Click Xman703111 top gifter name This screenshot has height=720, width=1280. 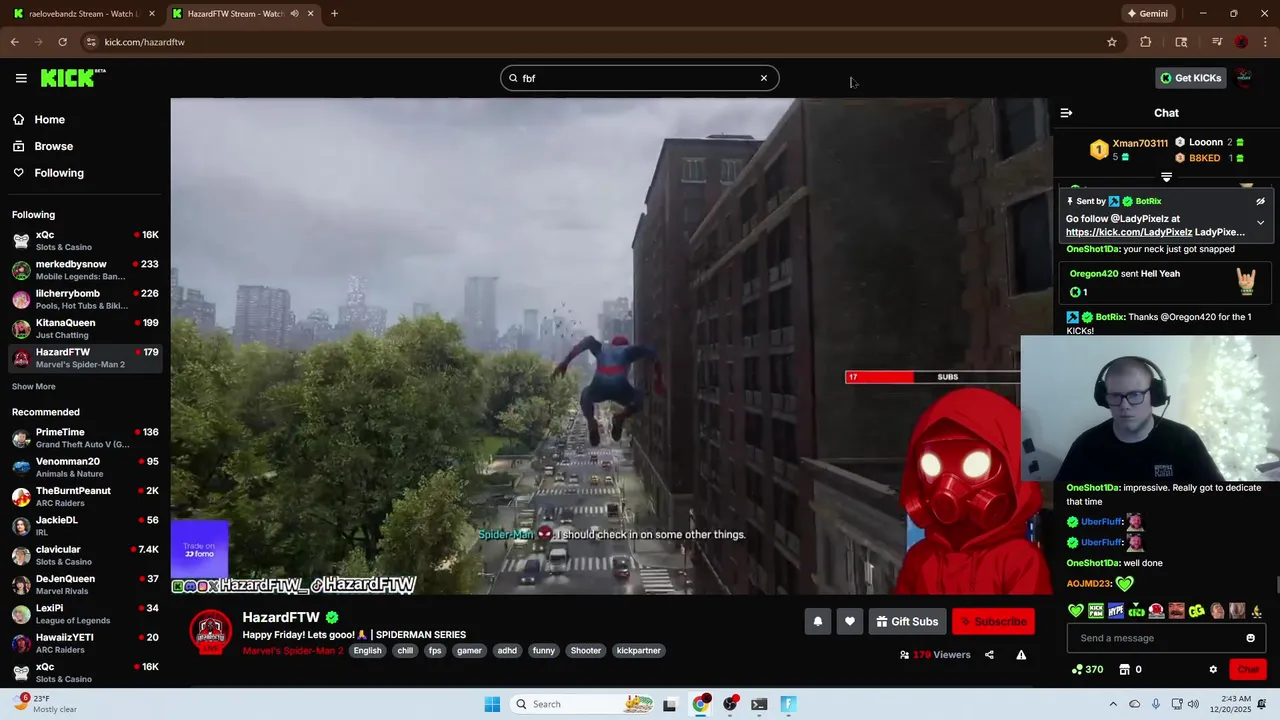[1140, 143]
